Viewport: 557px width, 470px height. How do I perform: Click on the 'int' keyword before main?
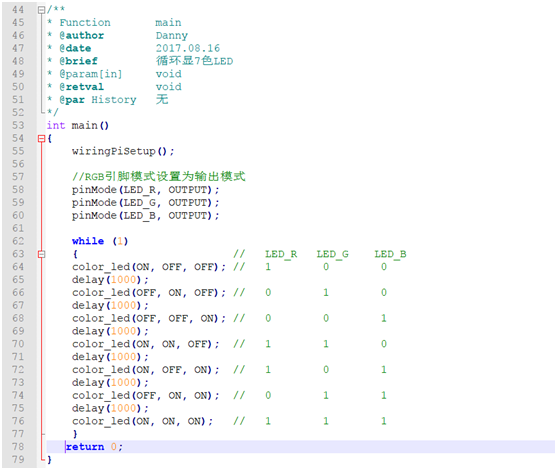click(x=56, y=125)
